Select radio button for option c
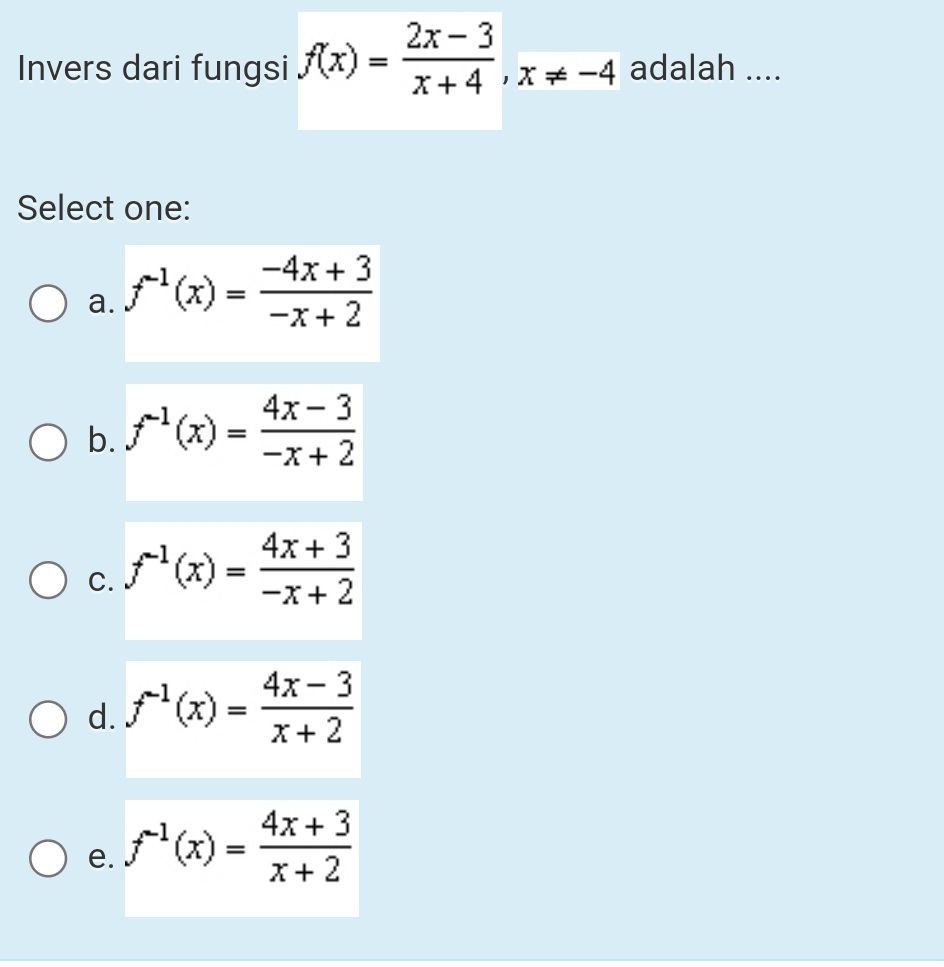The width and height of the screenshot is (944, 967). pyautogui.click(x=47, y=581)
